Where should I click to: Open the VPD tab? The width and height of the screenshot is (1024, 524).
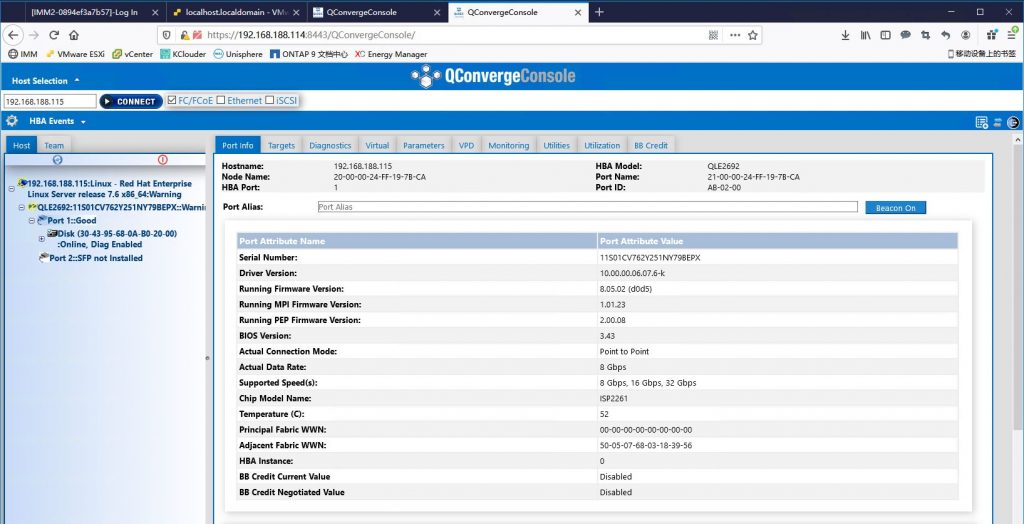pyautogui.click(x=466, y=145)
